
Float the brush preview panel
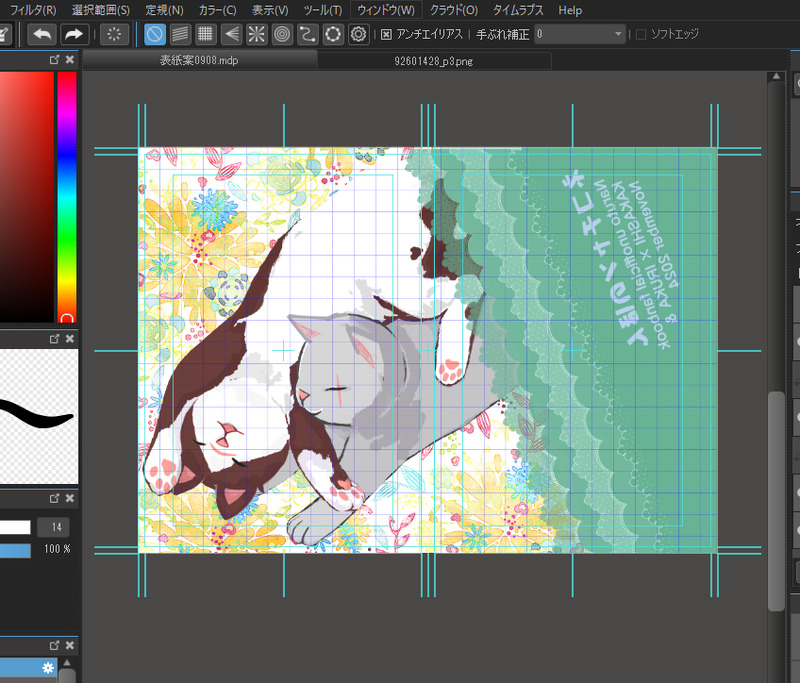[55, 339]
